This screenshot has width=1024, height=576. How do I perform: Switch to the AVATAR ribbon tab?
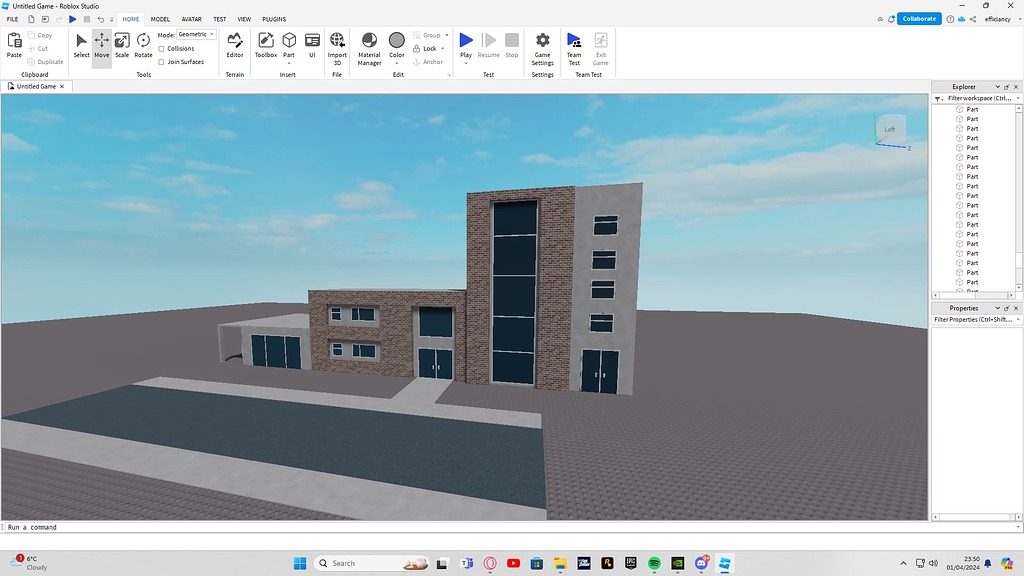pos(191,19)
